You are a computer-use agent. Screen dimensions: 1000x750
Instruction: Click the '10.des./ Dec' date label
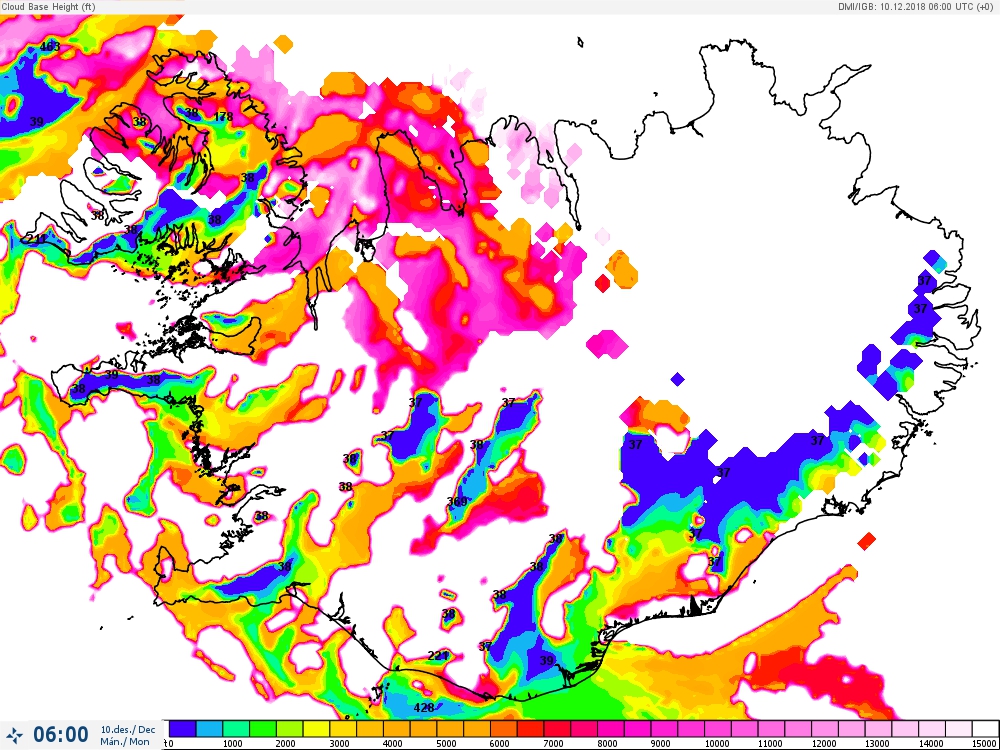pos(128,729)
